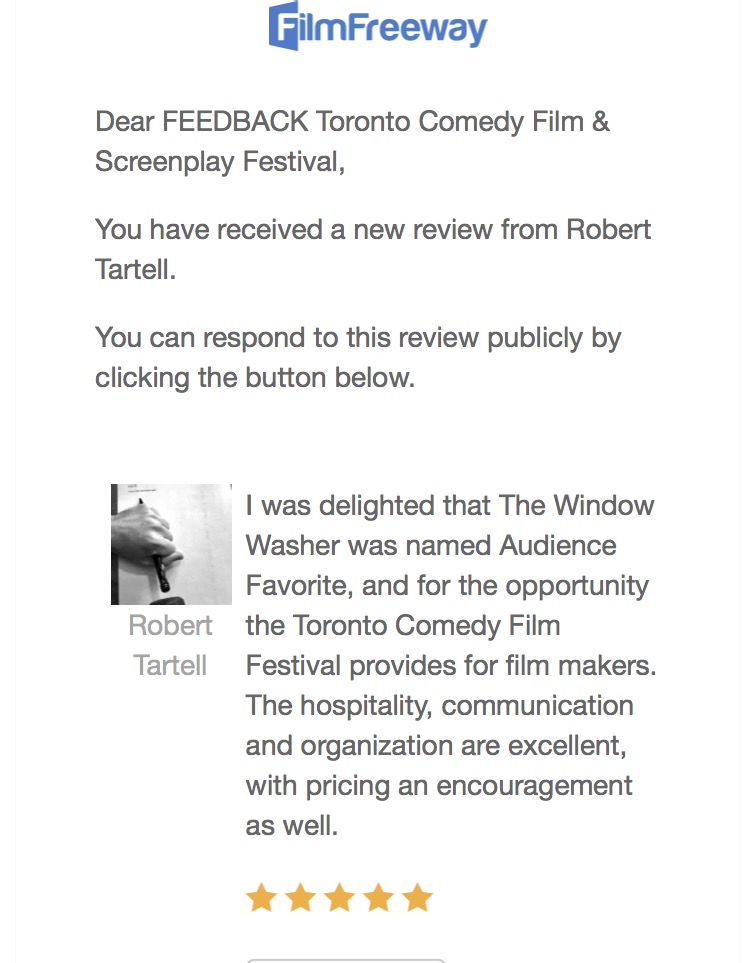Click the fifth rating star
The image size is (747, 963).
417,897
